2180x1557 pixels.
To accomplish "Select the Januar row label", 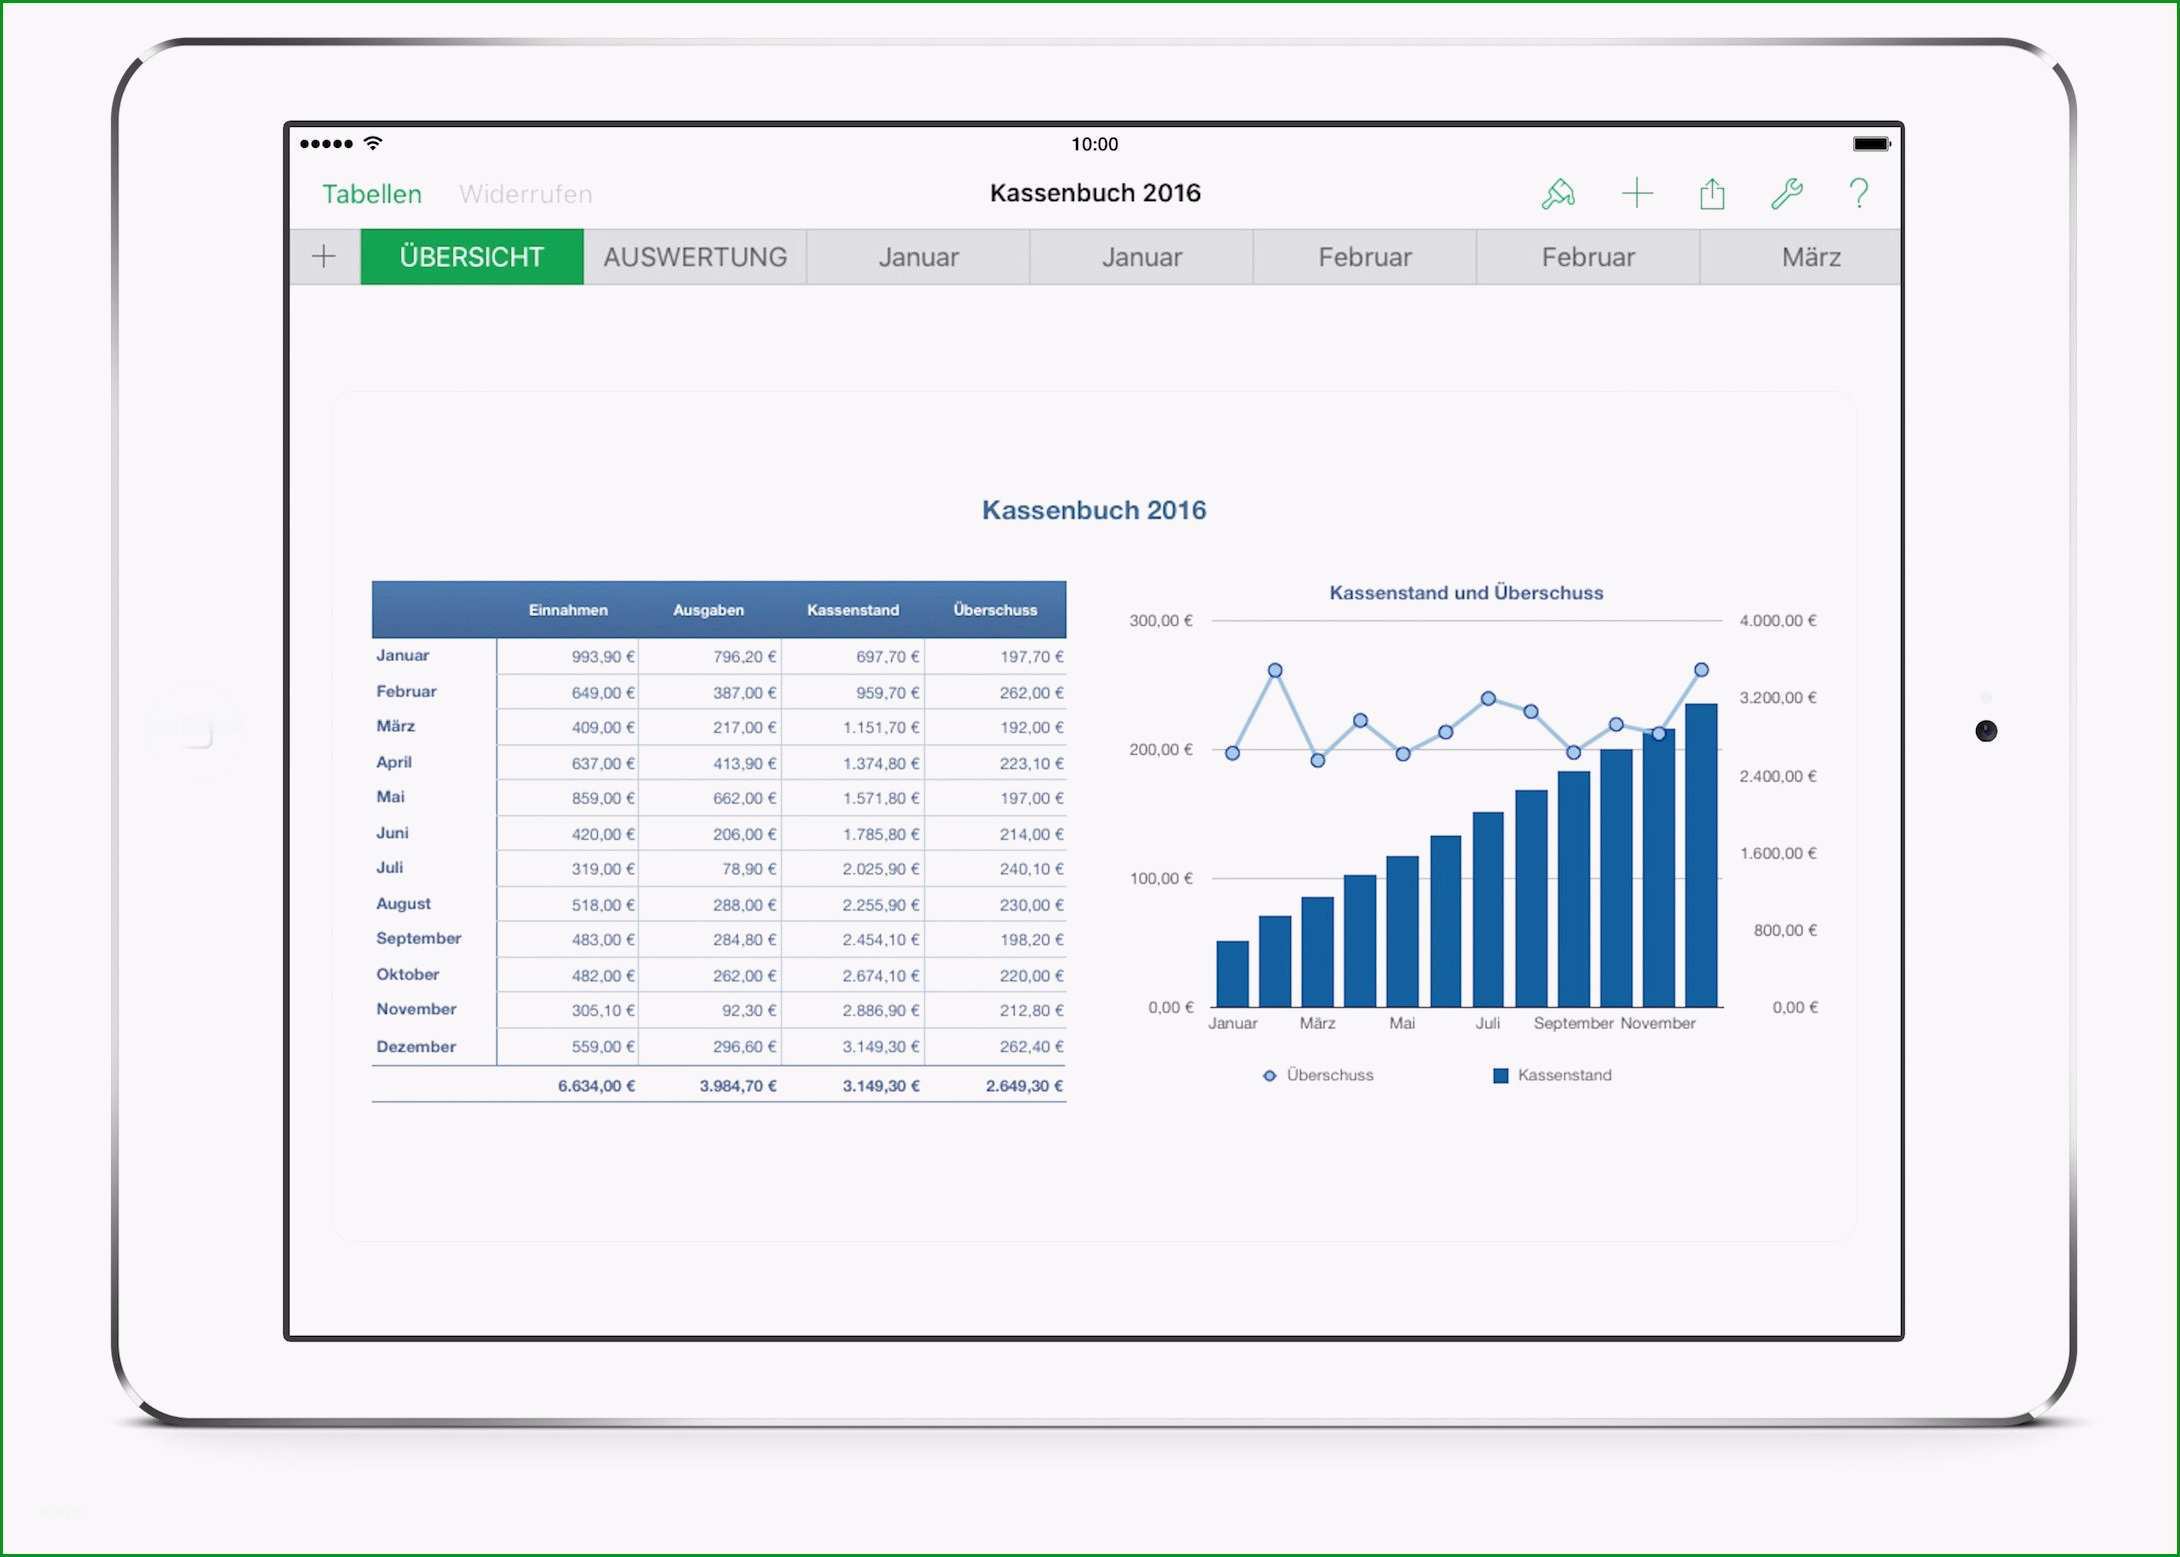I will click(403, 656).
